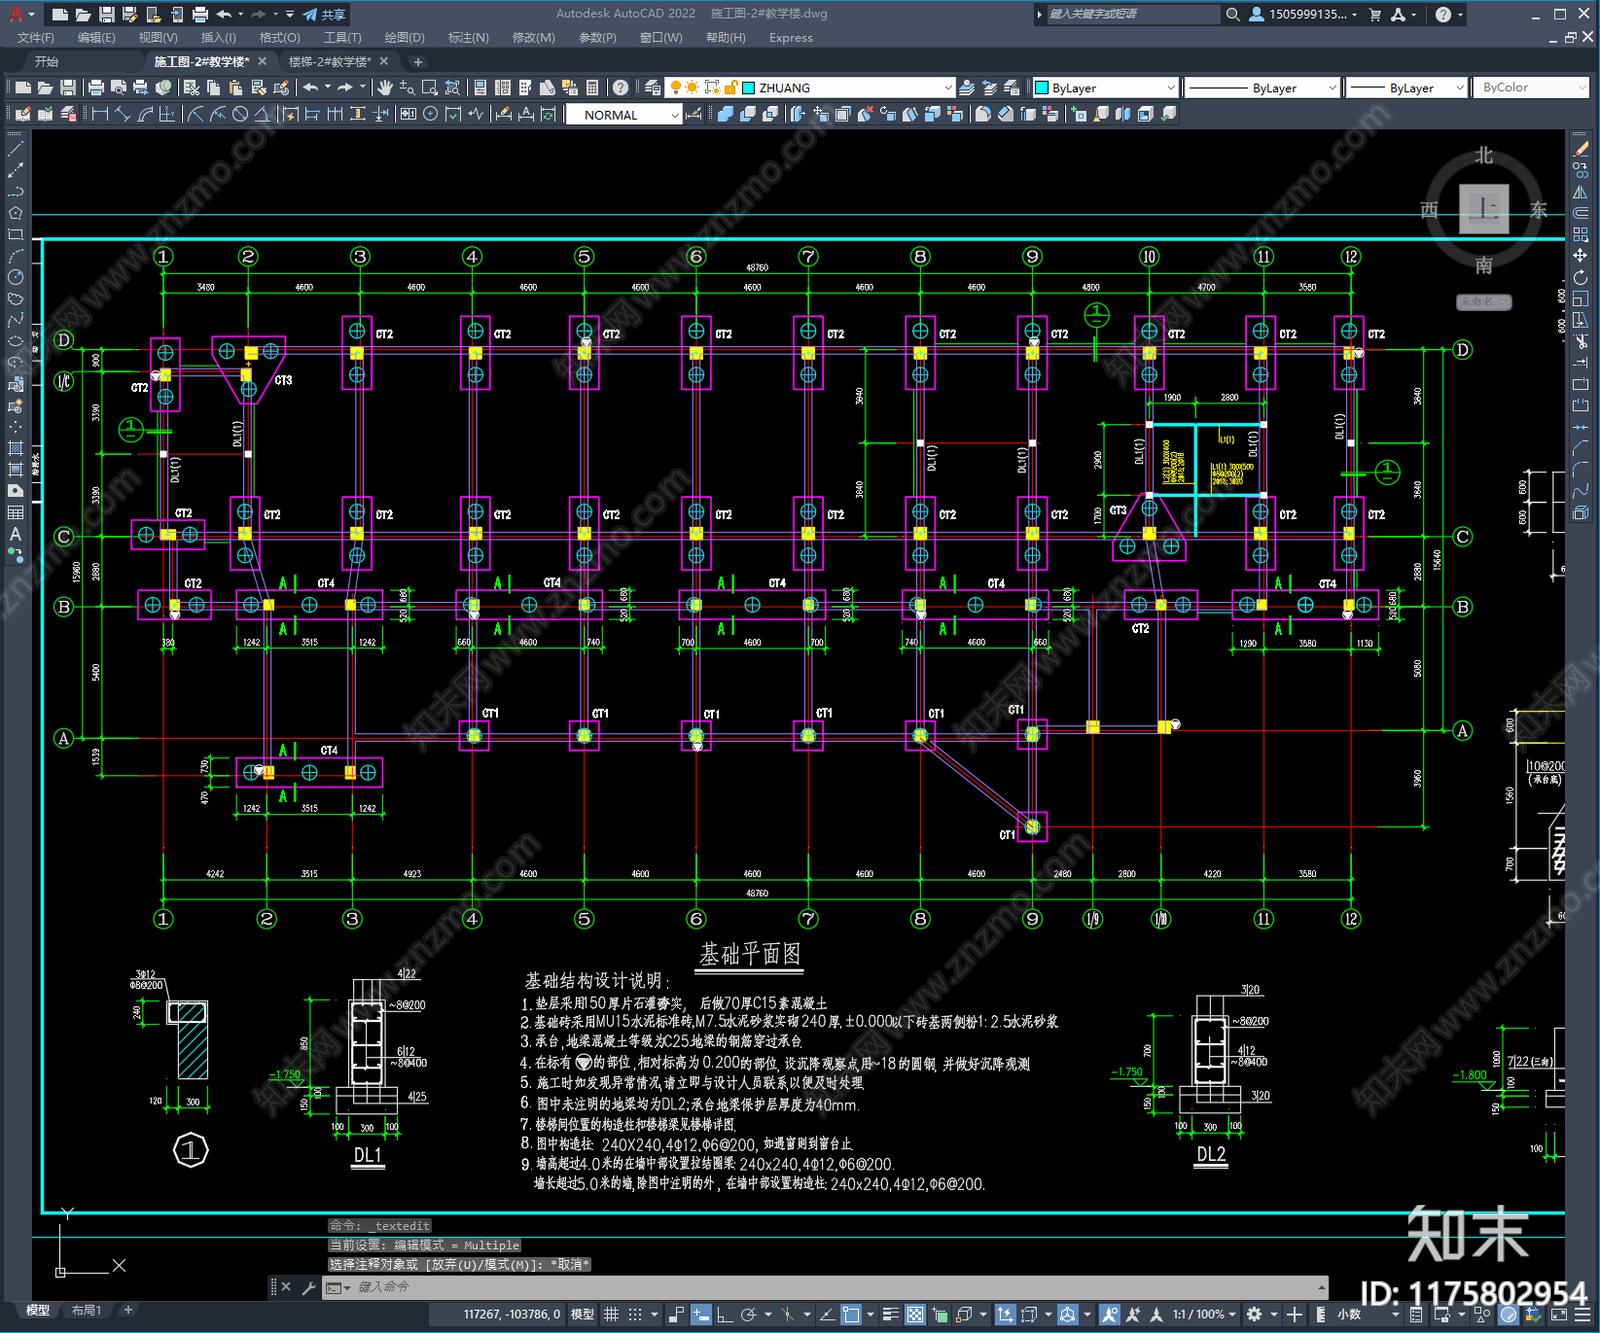
Task: Open the Layer Properties Manager icon
Action: [652, 88]
